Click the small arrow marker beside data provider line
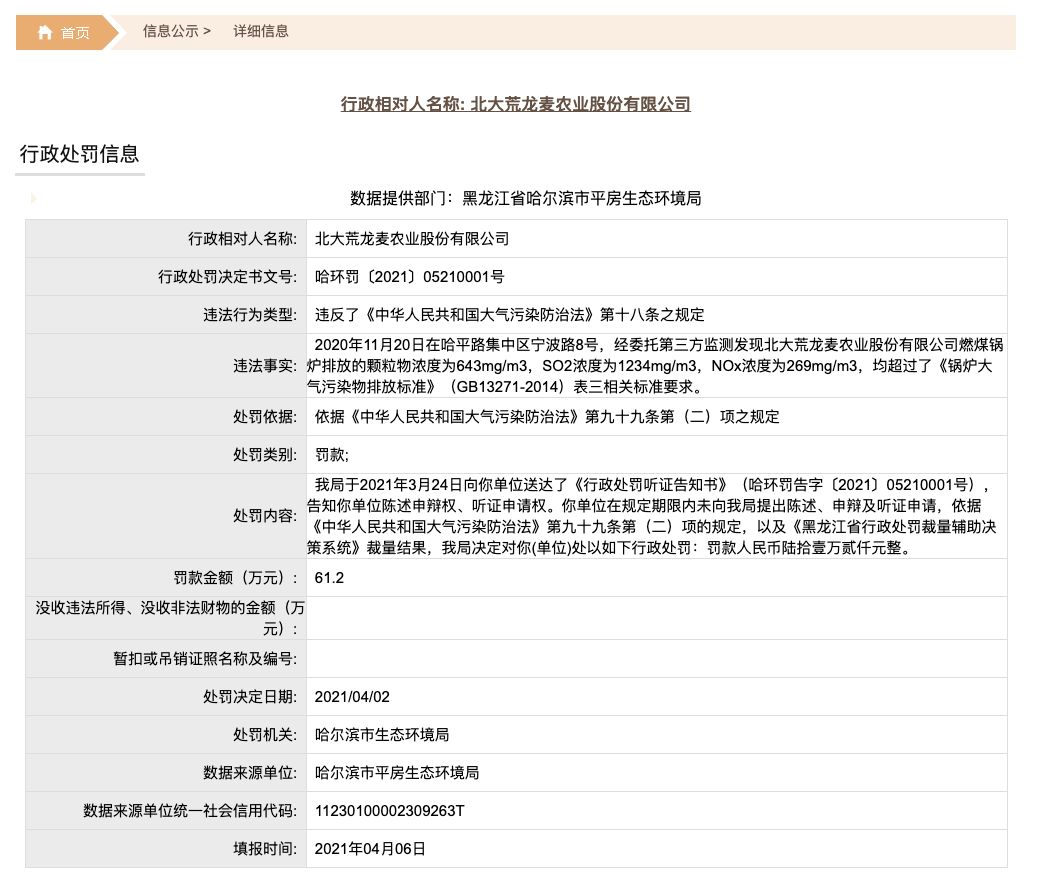1040x888 pixels. click(34, 199)
